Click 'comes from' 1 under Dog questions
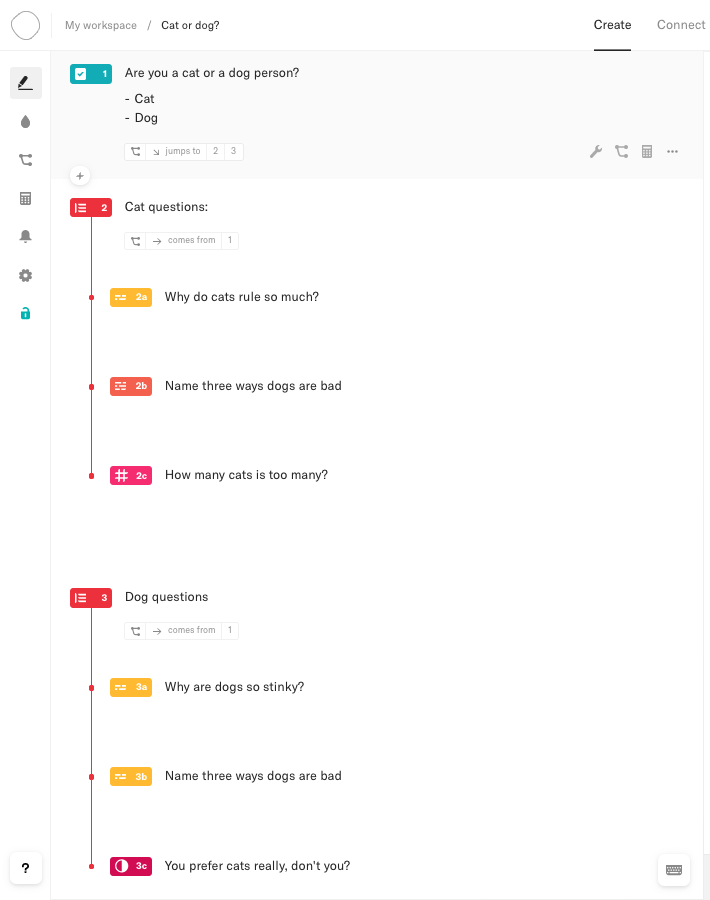The width and height of the screenshot is (710, 900). click(230, 630)
